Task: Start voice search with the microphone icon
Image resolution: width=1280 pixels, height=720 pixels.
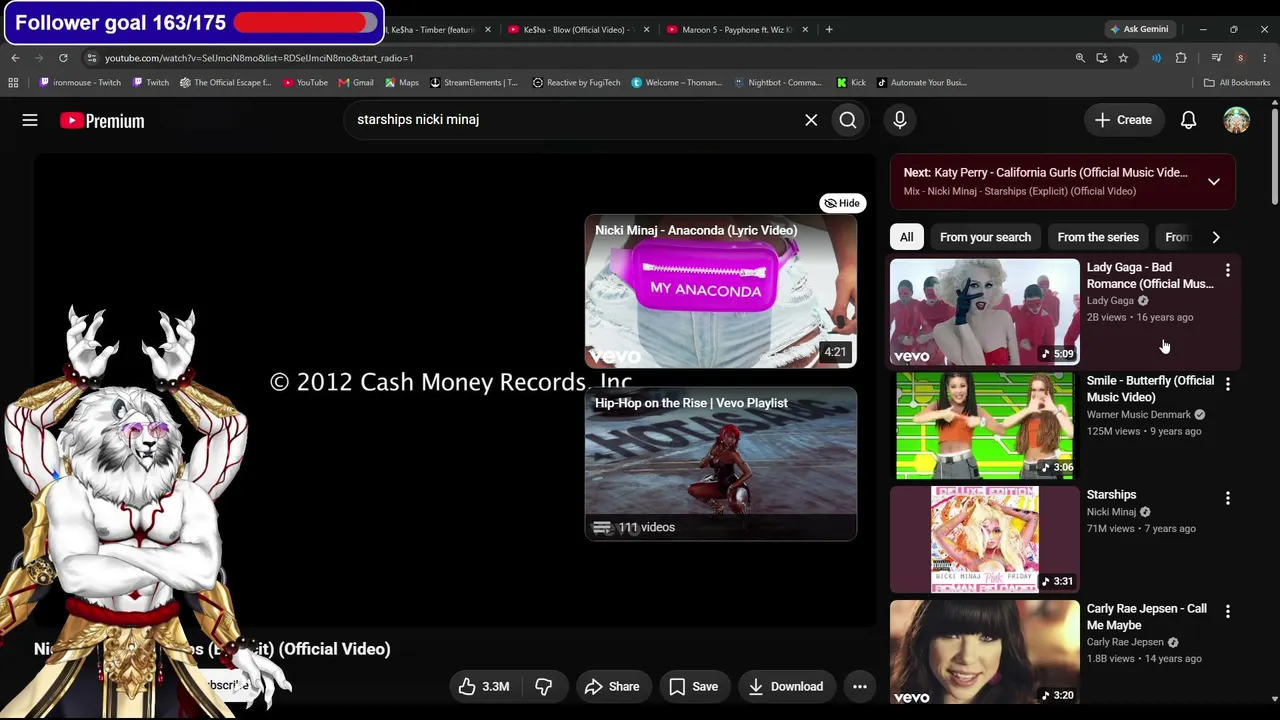Action: (x=900, y=120)
